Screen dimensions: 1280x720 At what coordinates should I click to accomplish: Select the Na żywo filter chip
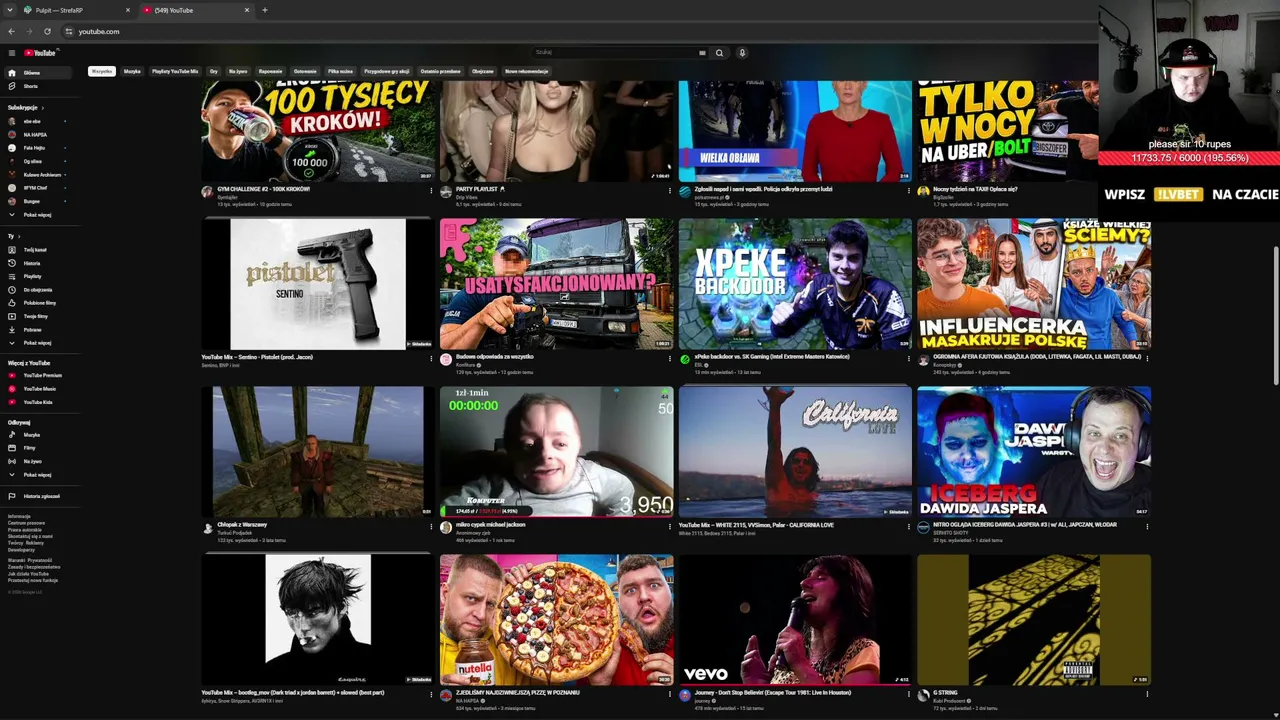click(238, 72)
